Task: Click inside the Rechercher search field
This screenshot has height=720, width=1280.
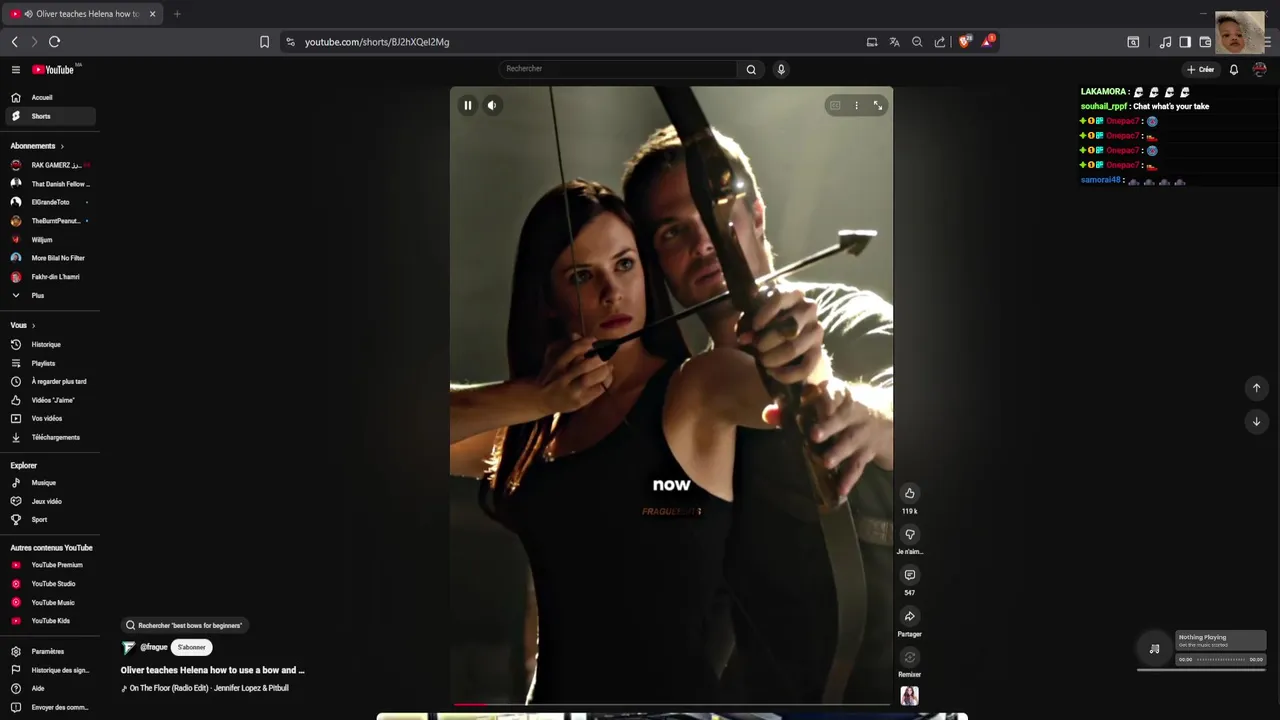Action: pos(618,69)
